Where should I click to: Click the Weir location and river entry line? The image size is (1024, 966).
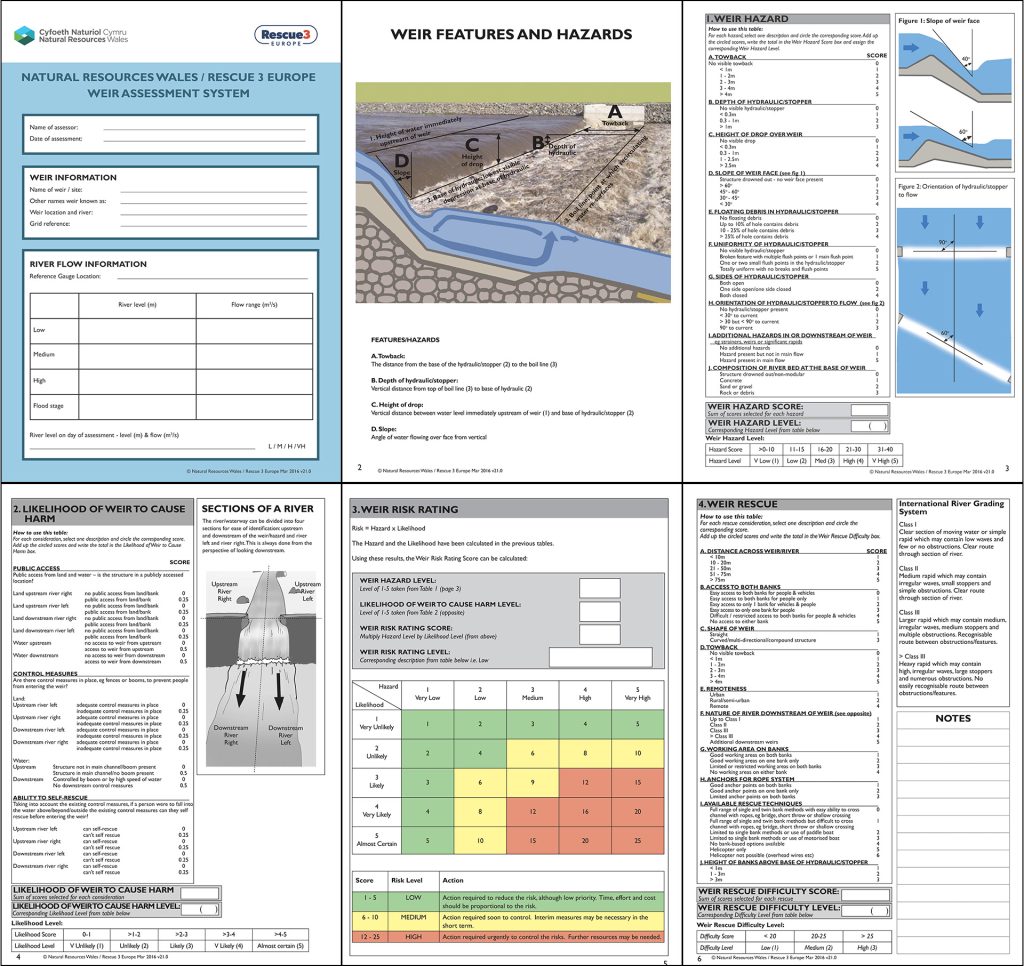[214, 214]
